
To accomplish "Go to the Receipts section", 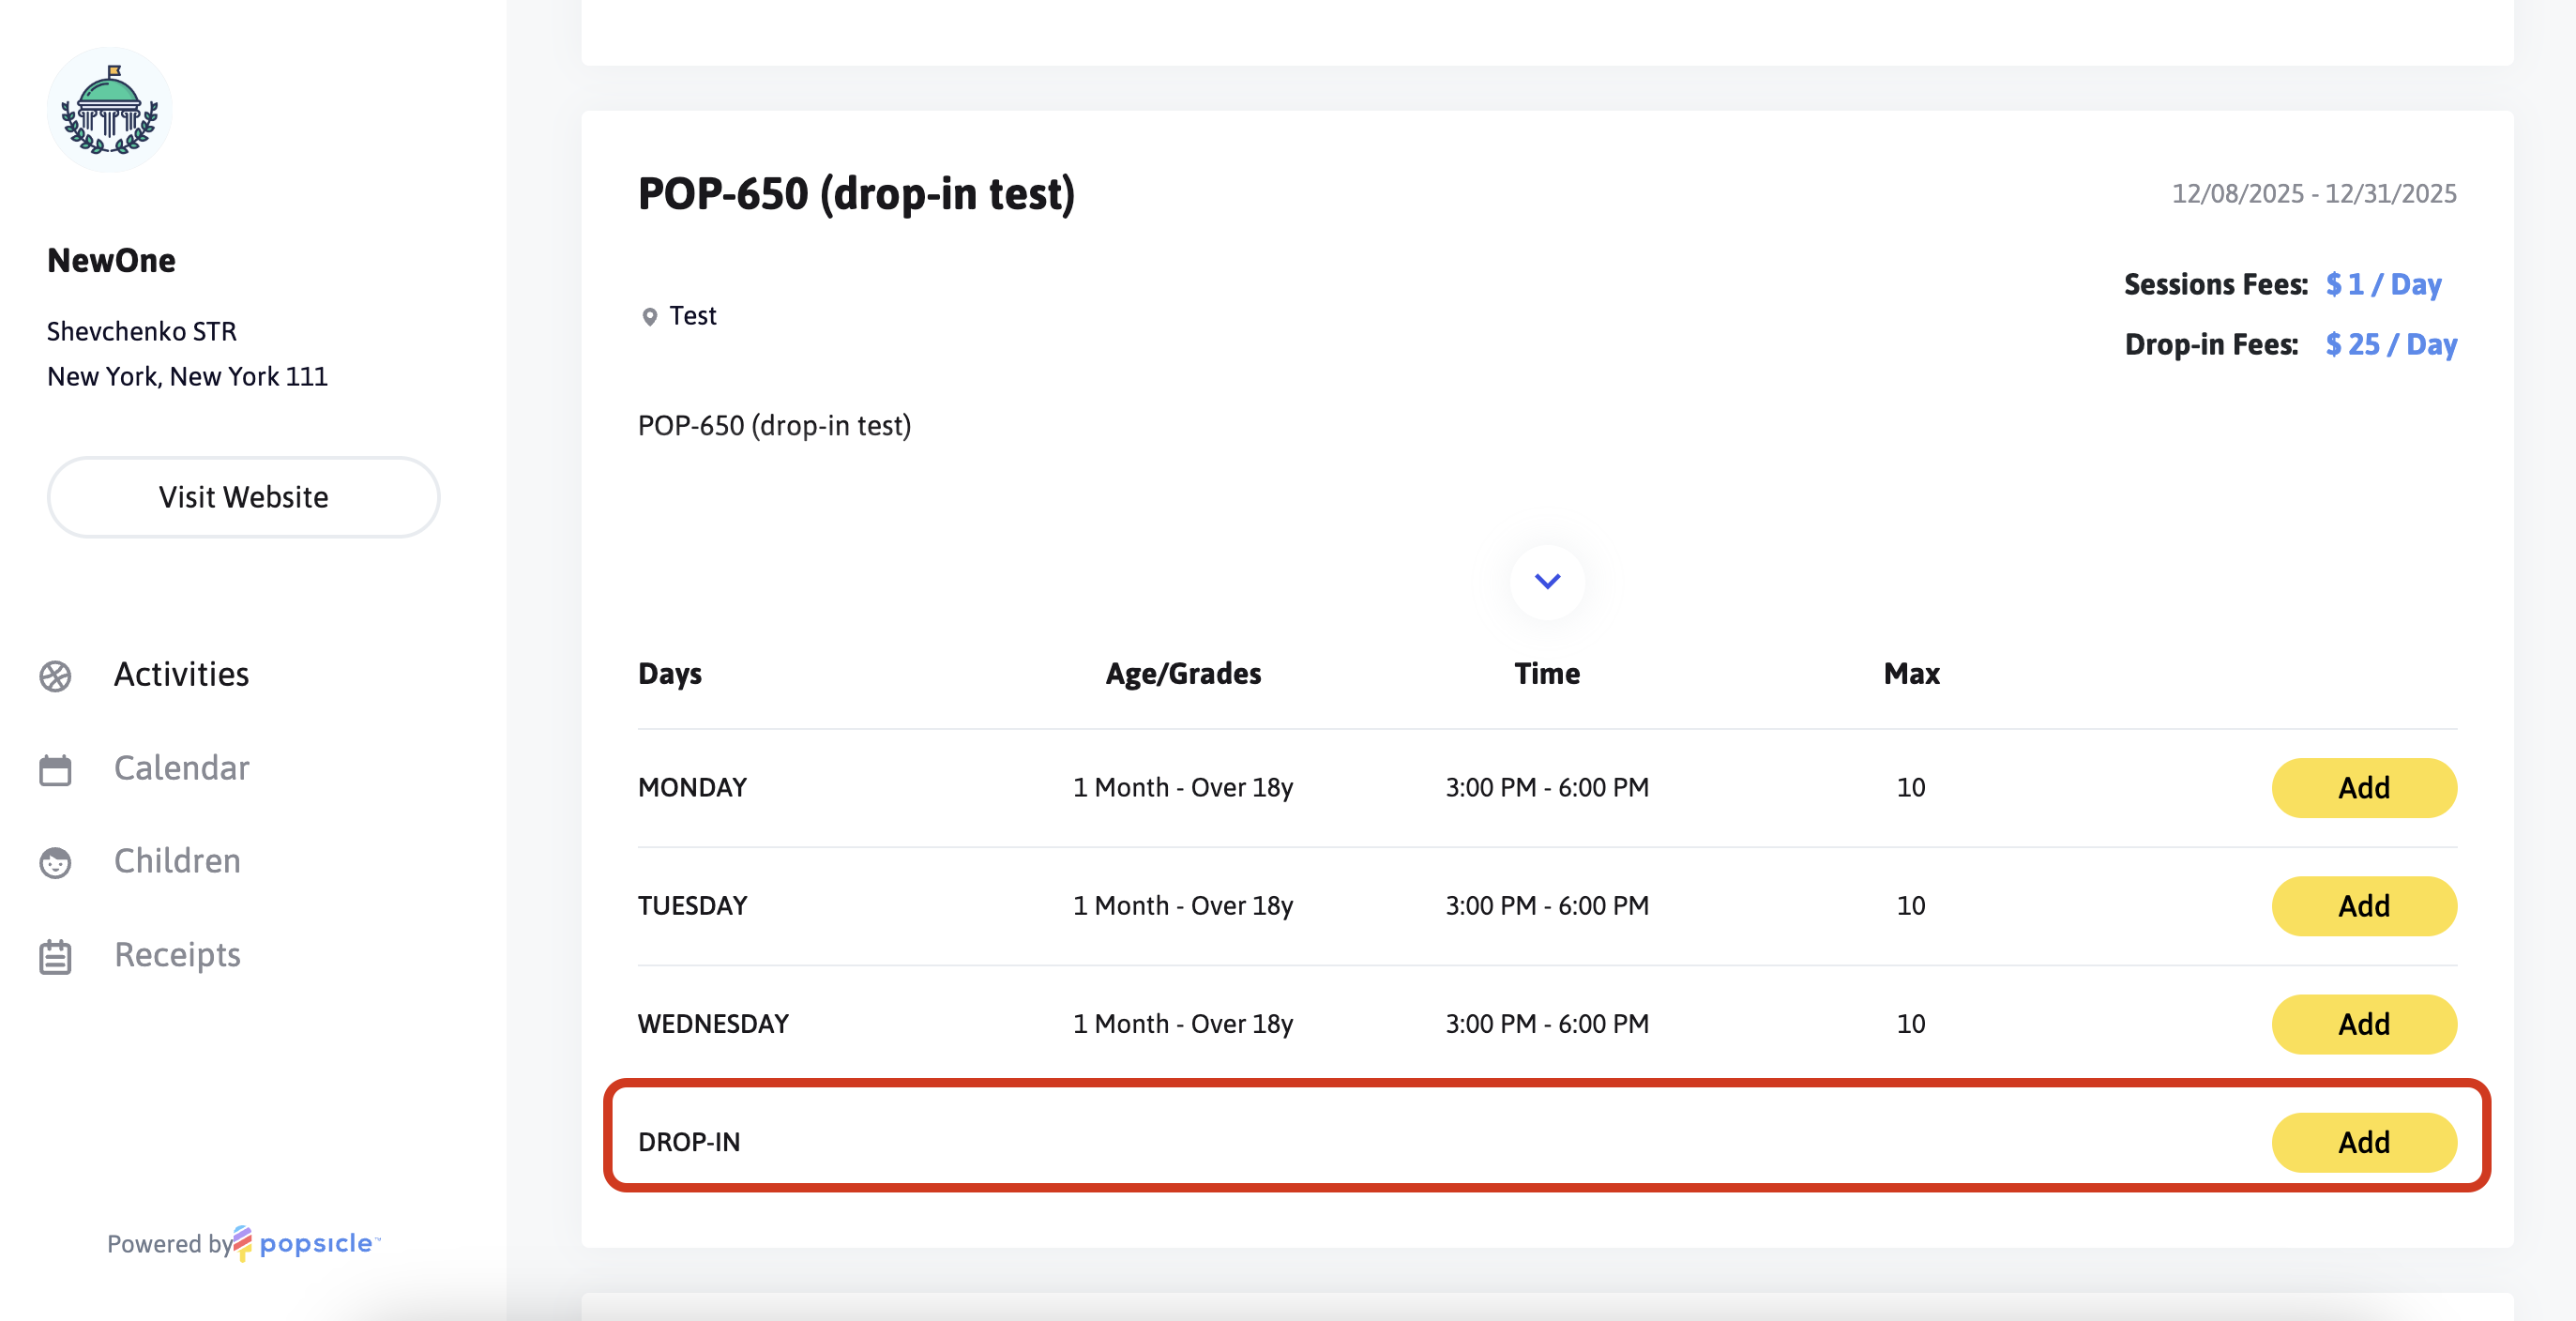I will point(177,954).
